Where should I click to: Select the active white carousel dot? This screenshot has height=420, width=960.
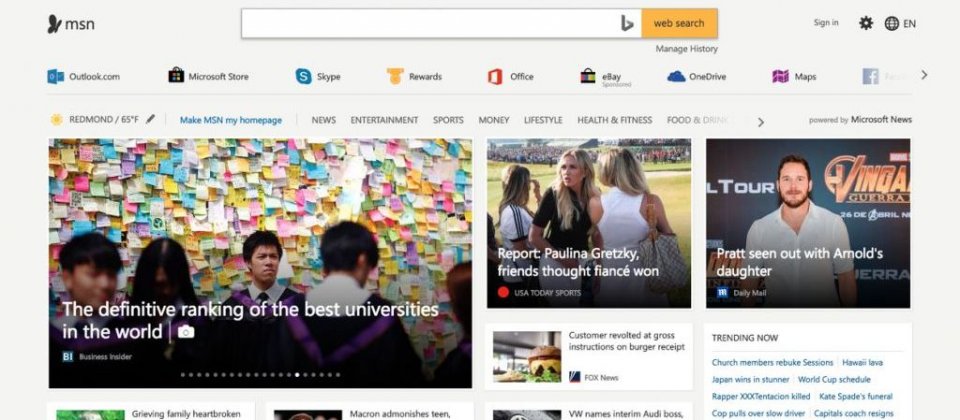297,375
